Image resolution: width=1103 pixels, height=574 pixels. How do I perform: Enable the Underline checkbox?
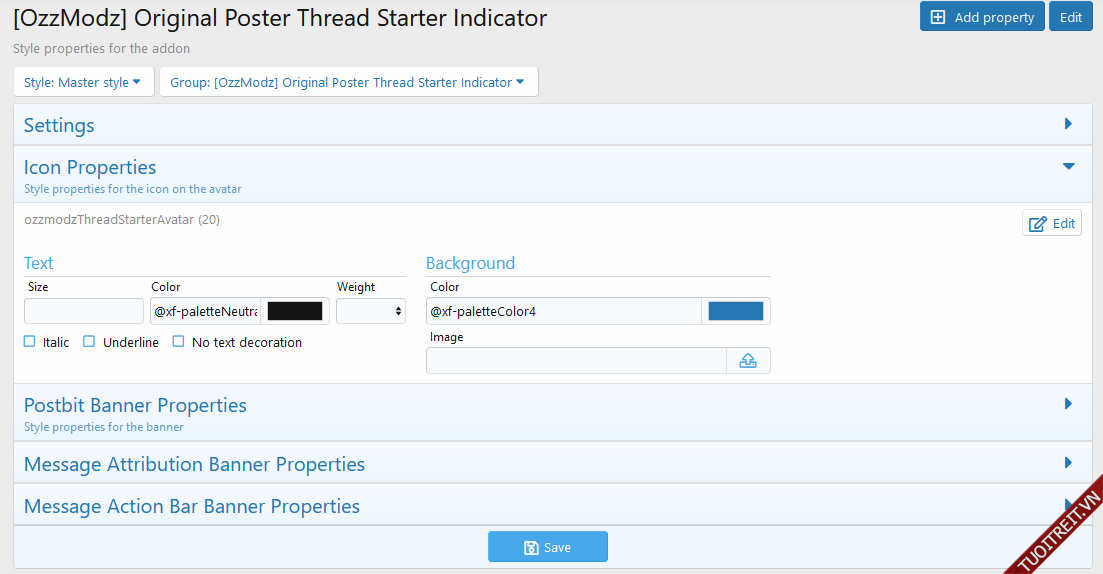[89, 342]
